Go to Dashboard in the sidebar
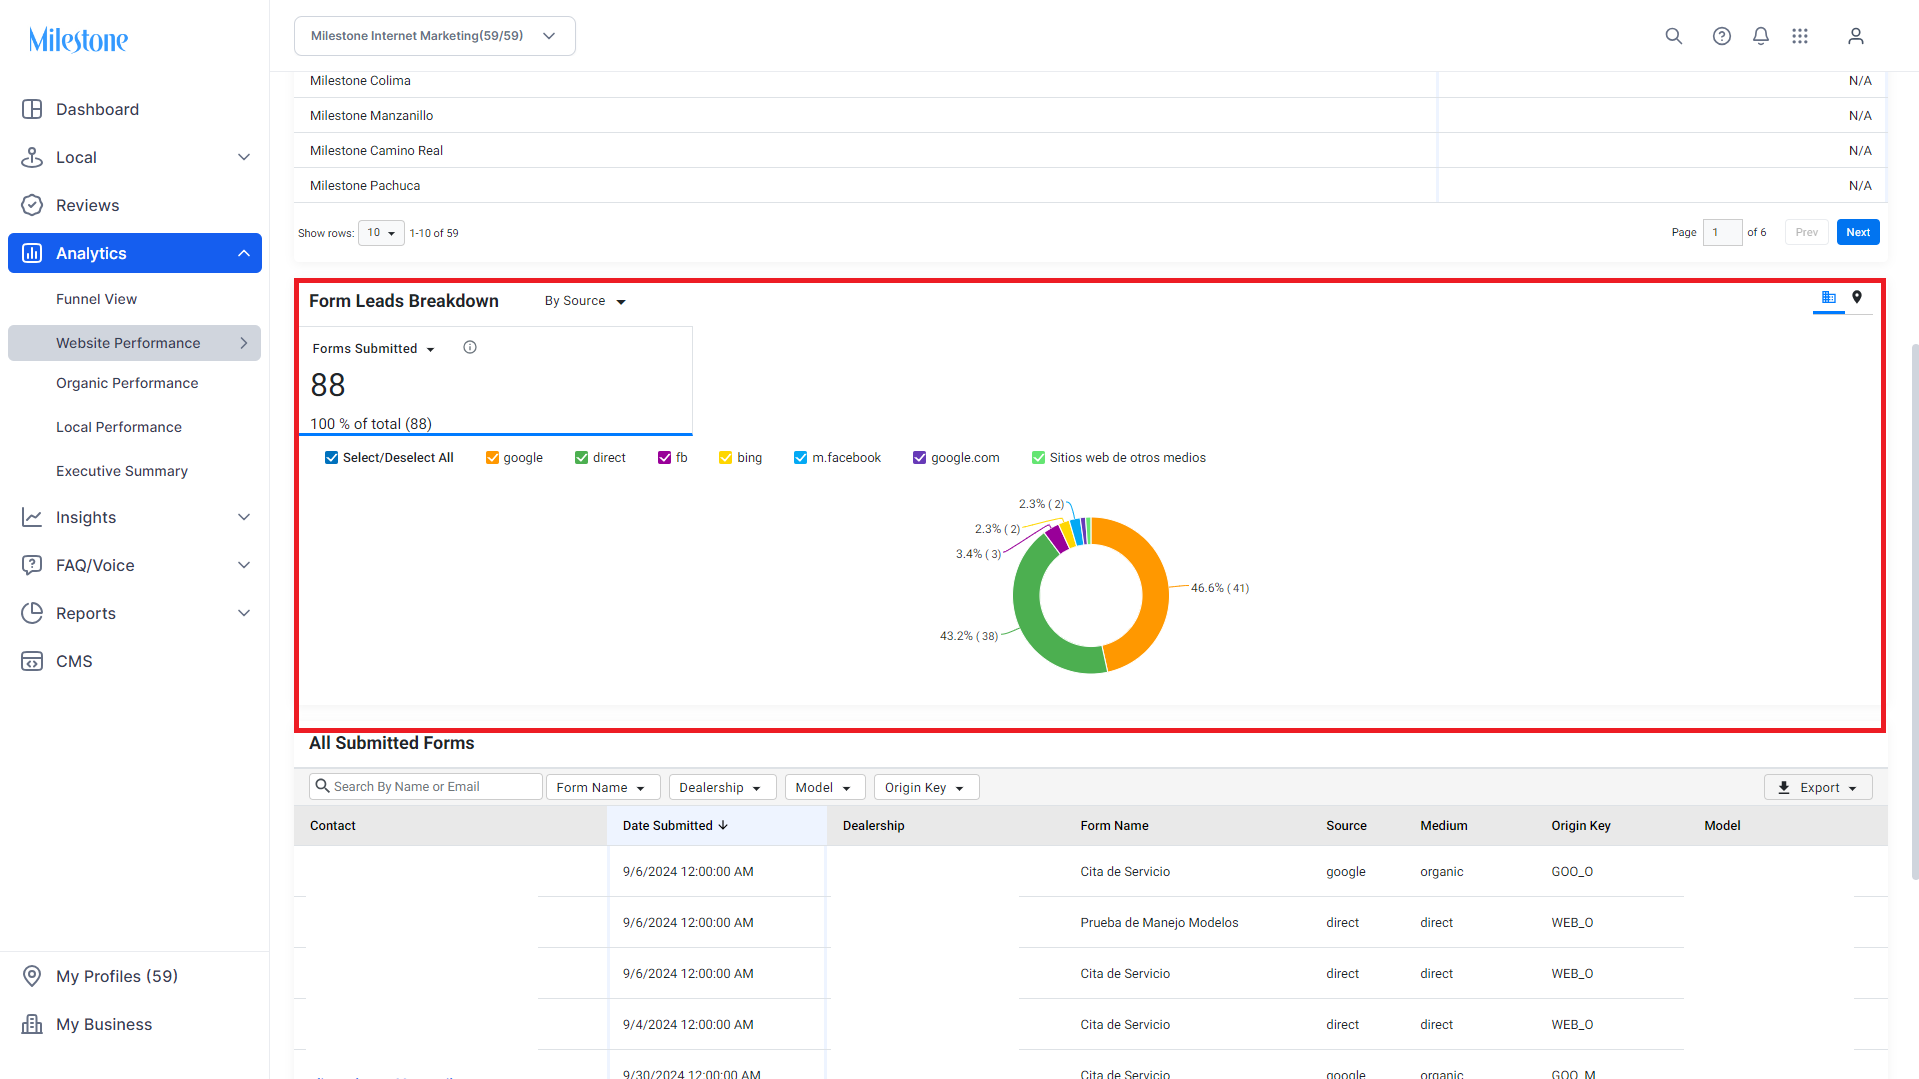The height and width of the screenshot is (1079, 1919). click(x=97, y=109)
